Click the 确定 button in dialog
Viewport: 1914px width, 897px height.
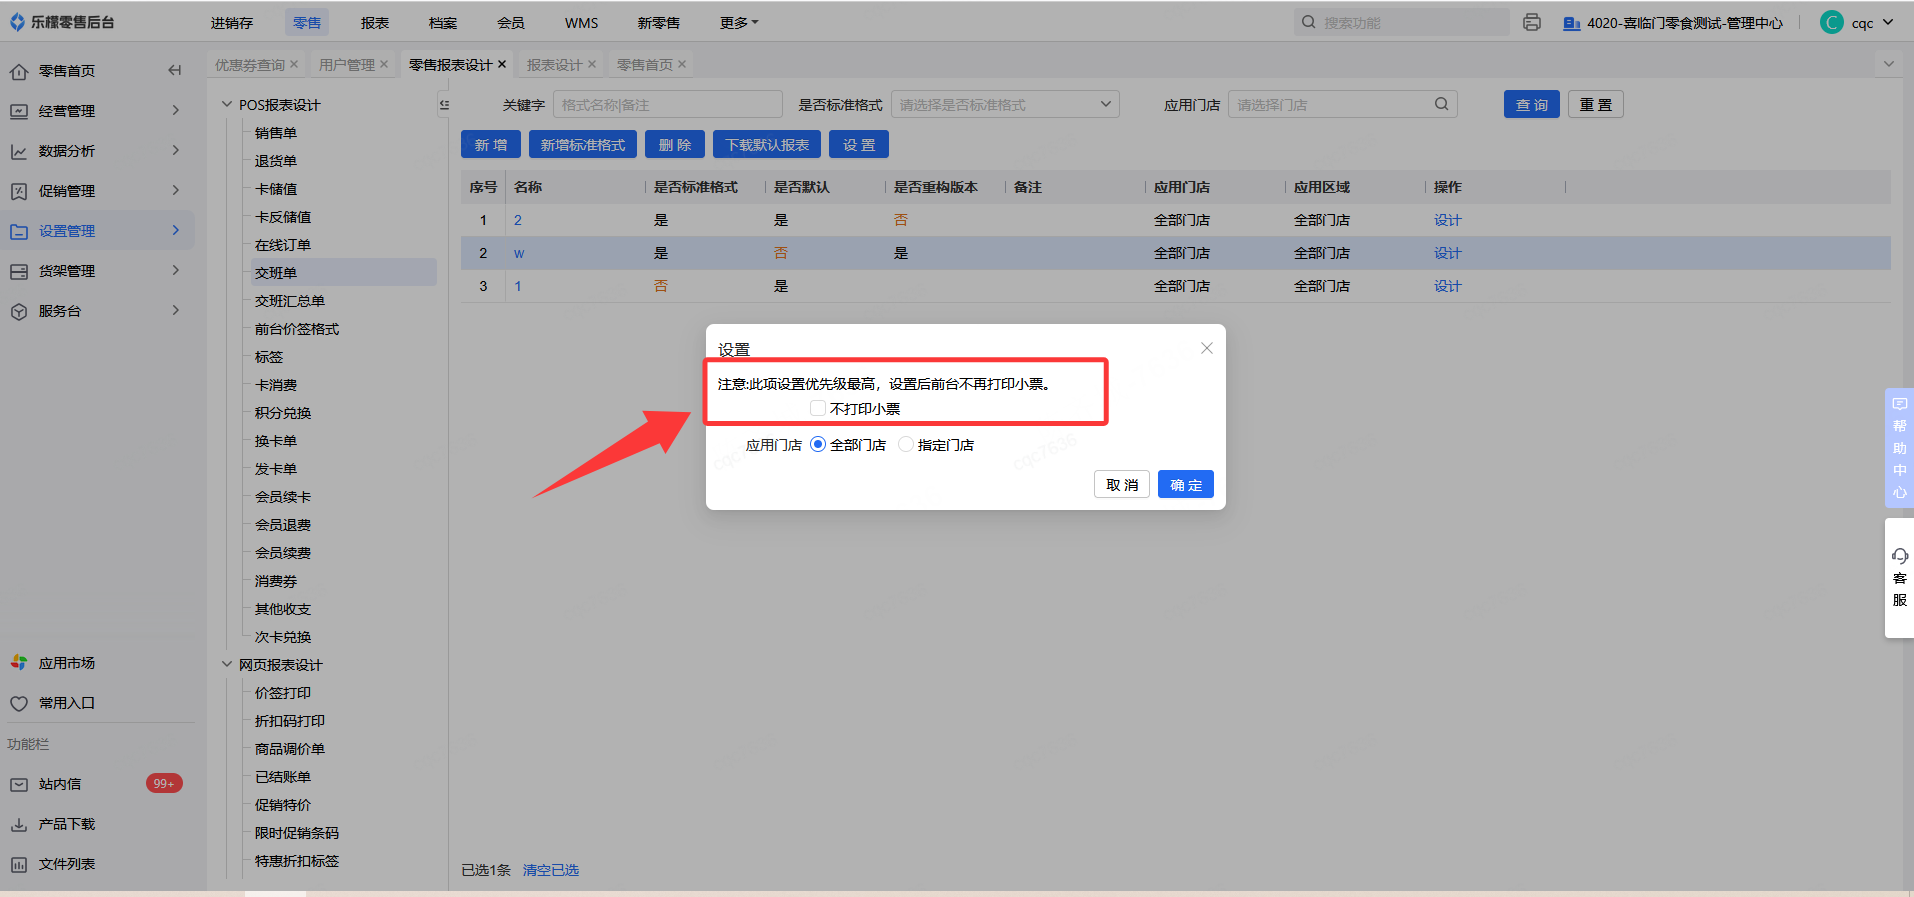tap(1186, 484)
